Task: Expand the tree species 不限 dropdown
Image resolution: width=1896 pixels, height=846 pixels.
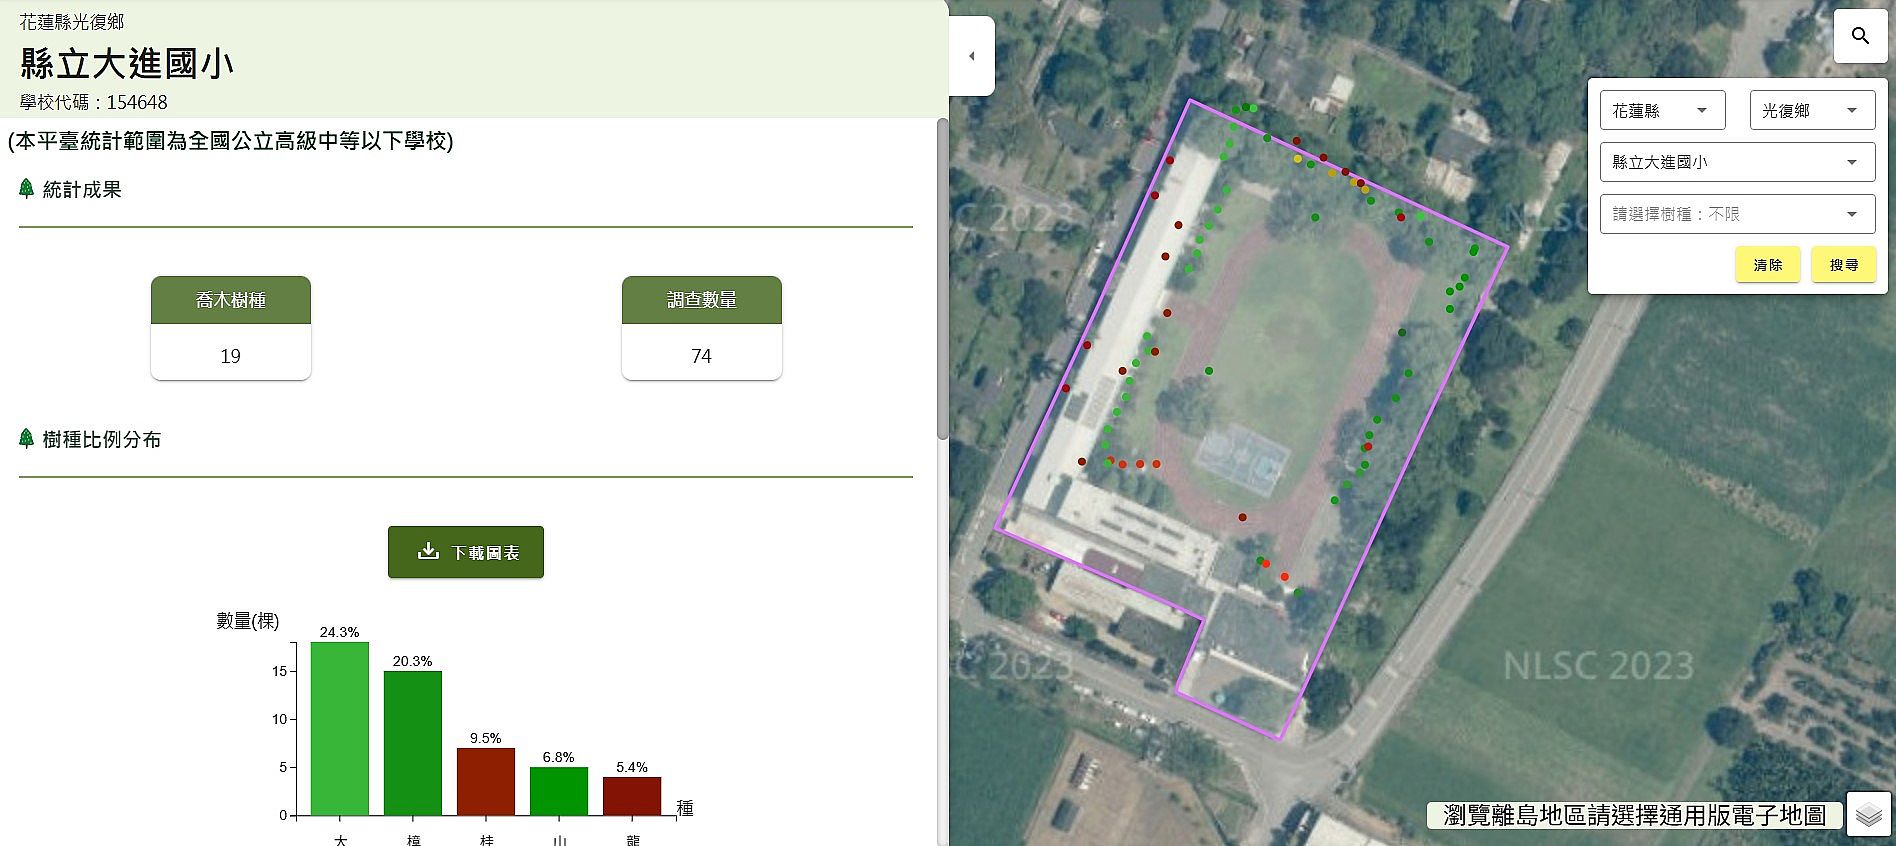Action: [x=1737, y=214]
